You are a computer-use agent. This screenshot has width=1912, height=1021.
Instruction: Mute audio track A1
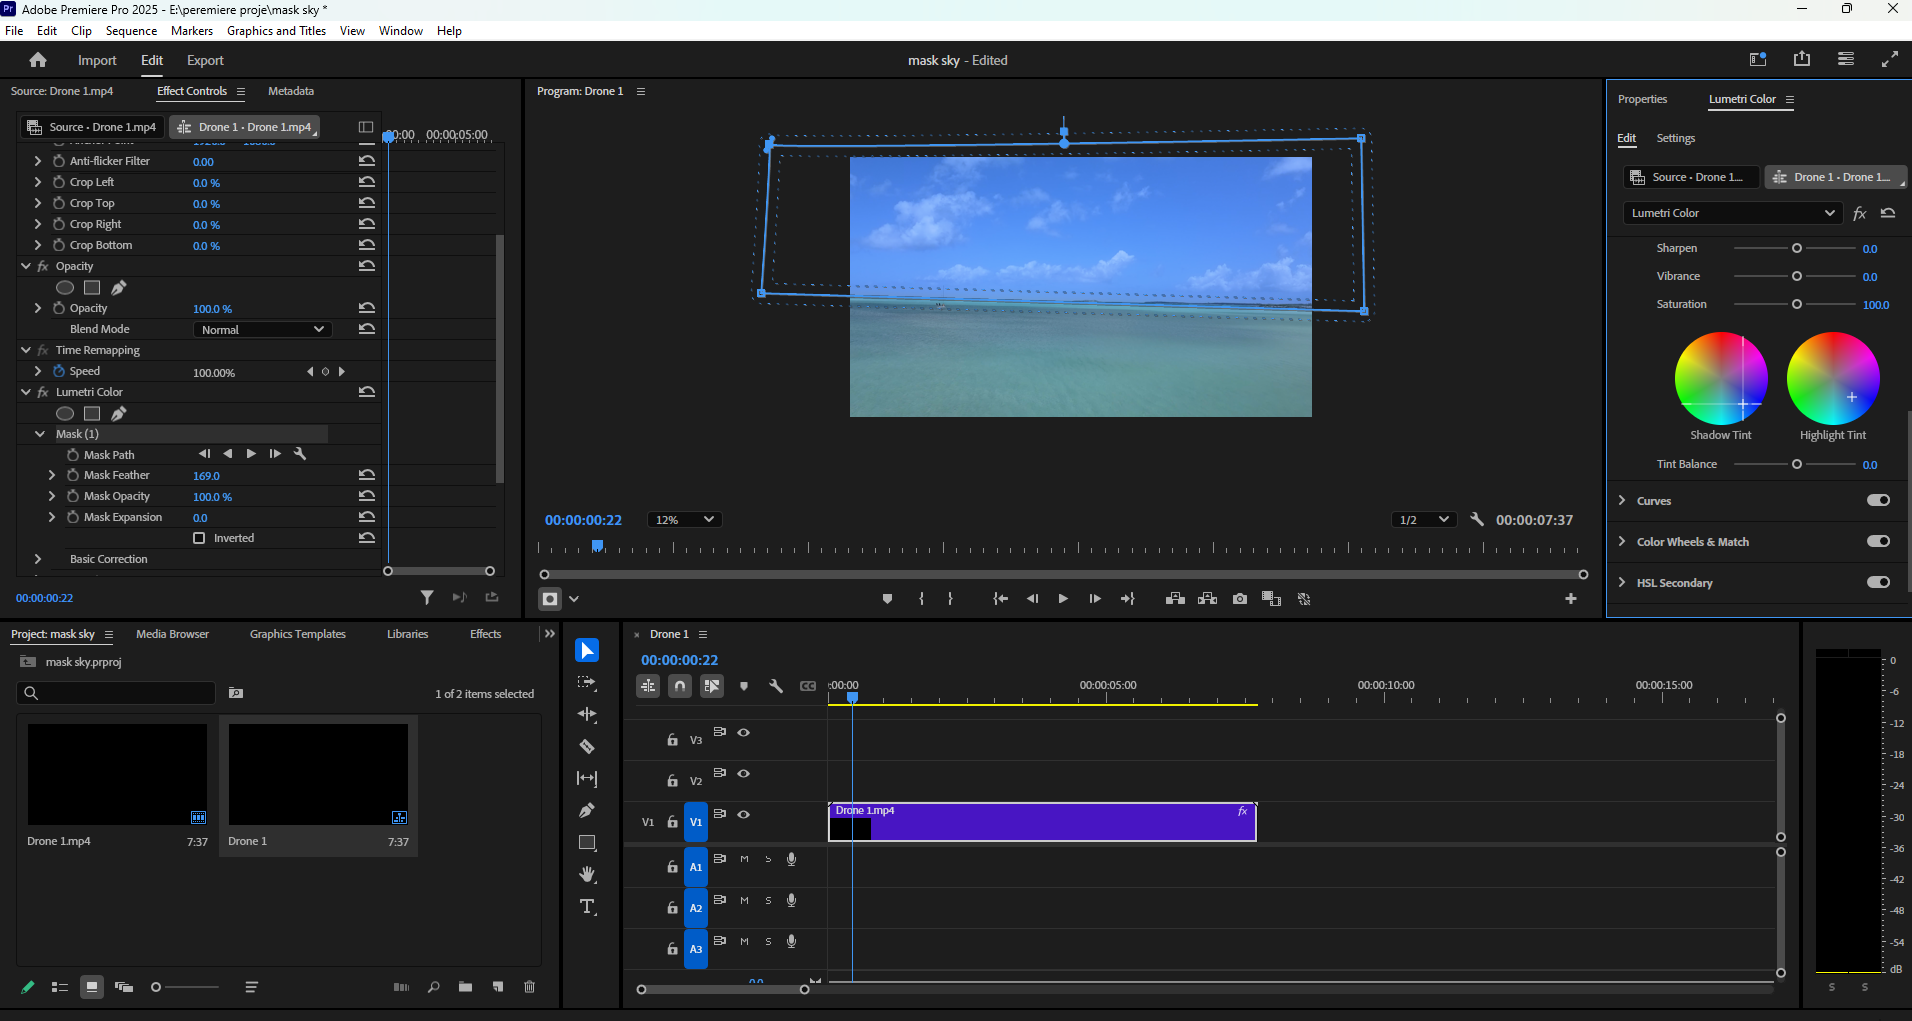pyautogui.click(x=744, y=859)
